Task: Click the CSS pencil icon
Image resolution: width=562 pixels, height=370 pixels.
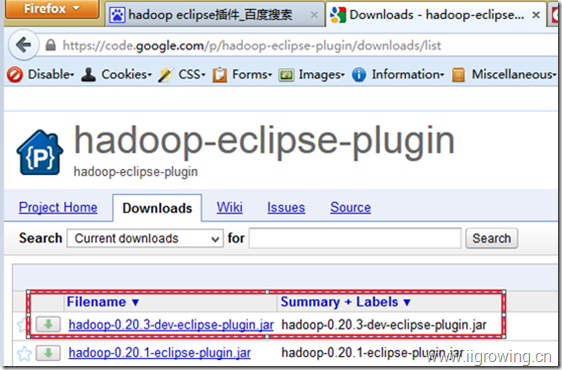Action: (166, 75)
